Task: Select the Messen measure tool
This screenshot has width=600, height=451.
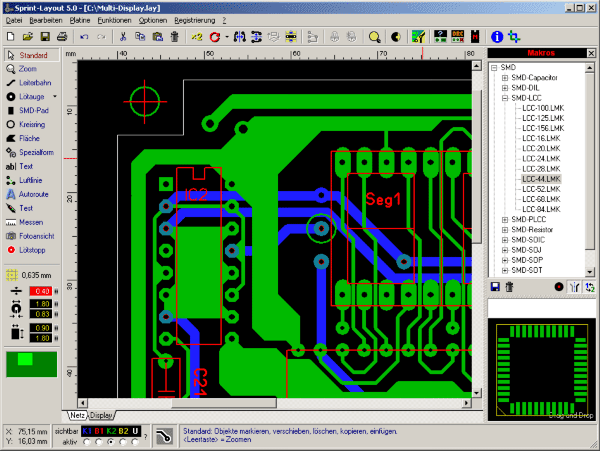Action: point(30,220)
